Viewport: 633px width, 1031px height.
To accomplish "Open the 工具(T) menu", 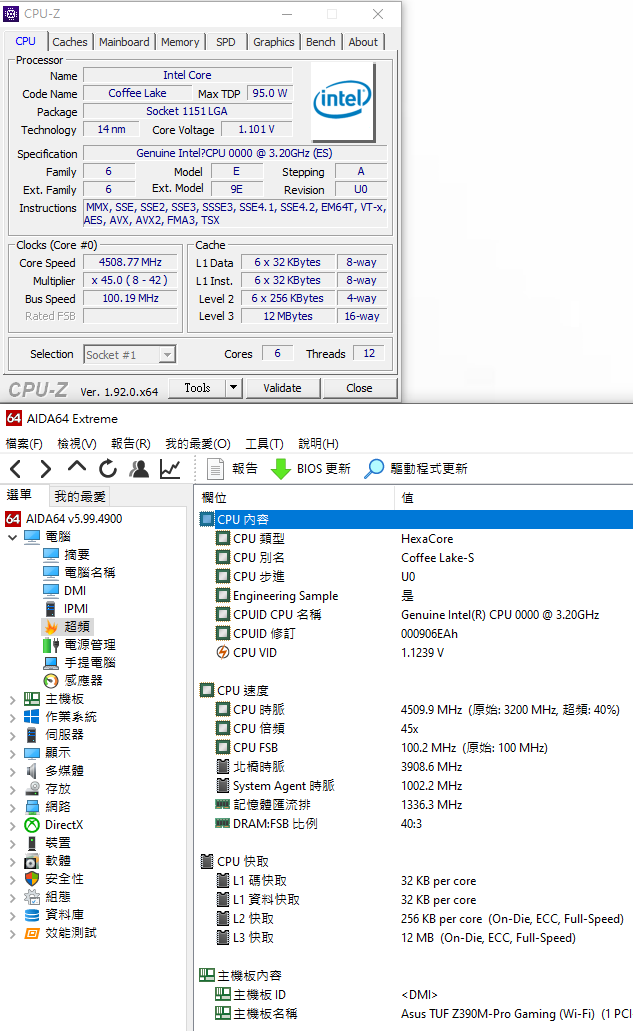I will (264, 444).
